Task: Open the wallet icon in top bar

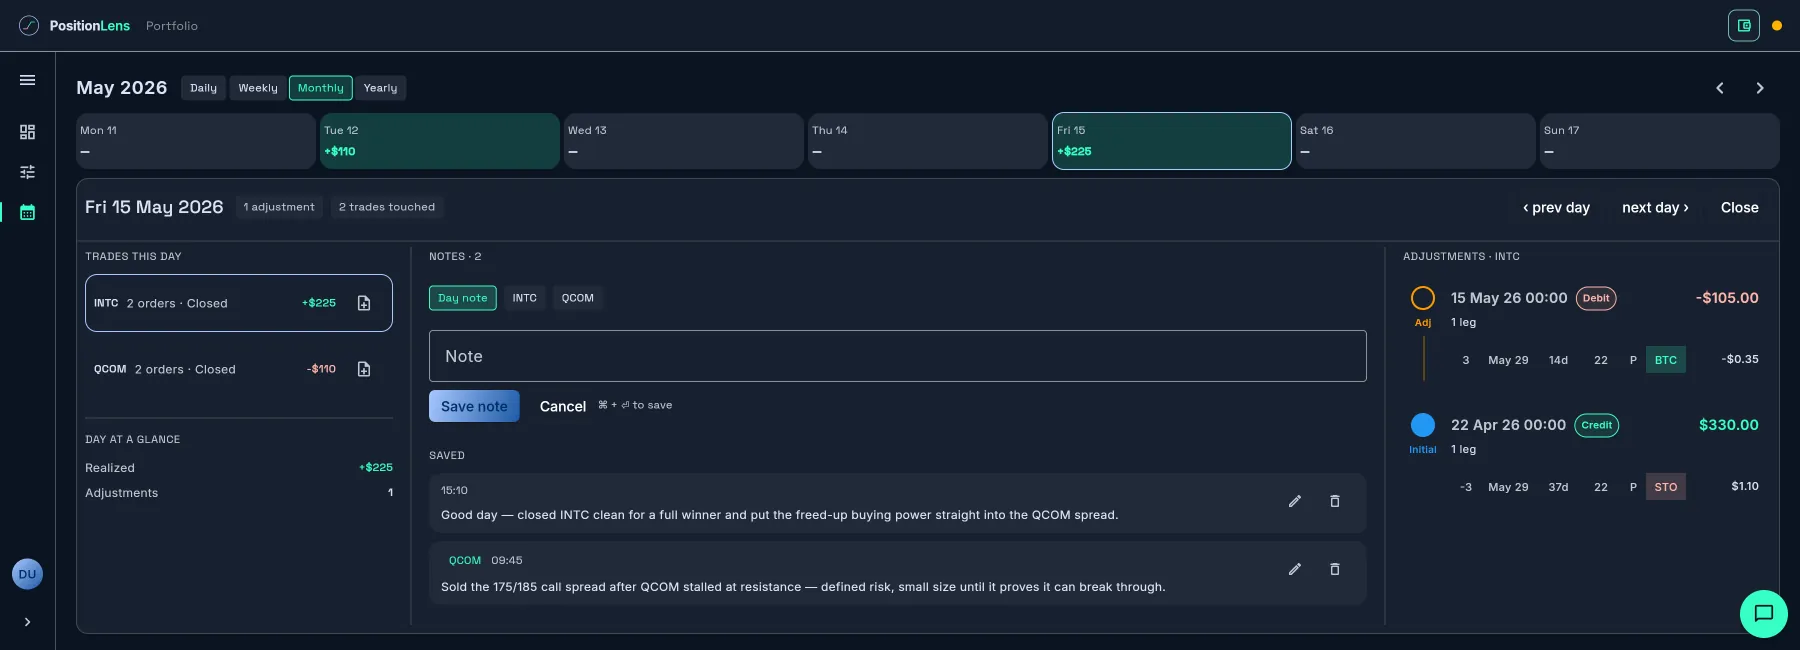Action: [1744, 26]
